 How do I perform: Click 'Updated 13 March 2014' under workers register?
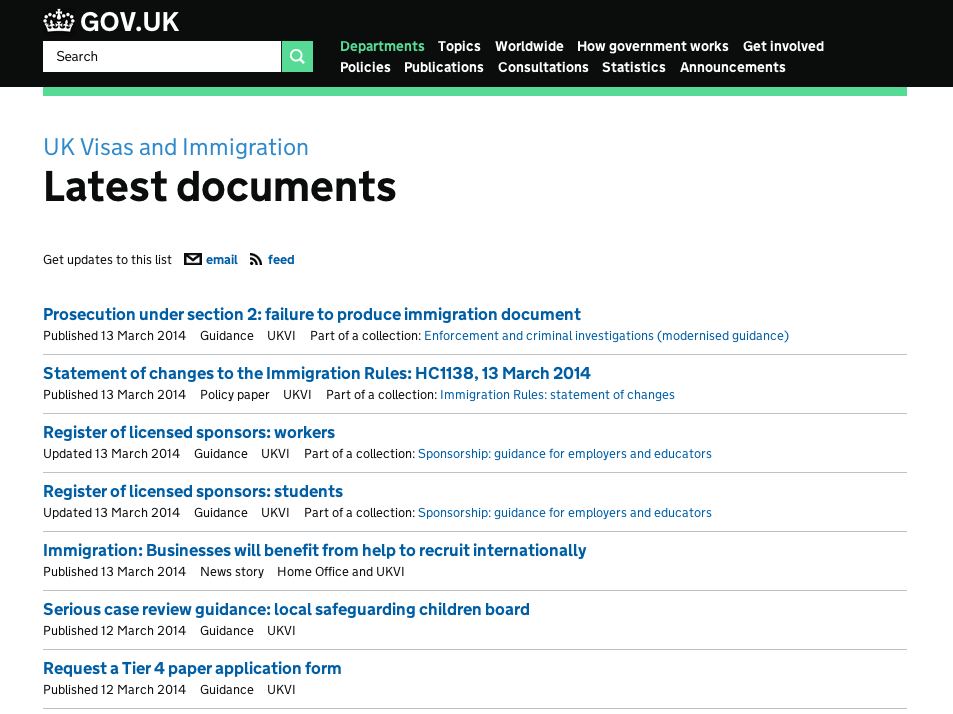(111, 453)
